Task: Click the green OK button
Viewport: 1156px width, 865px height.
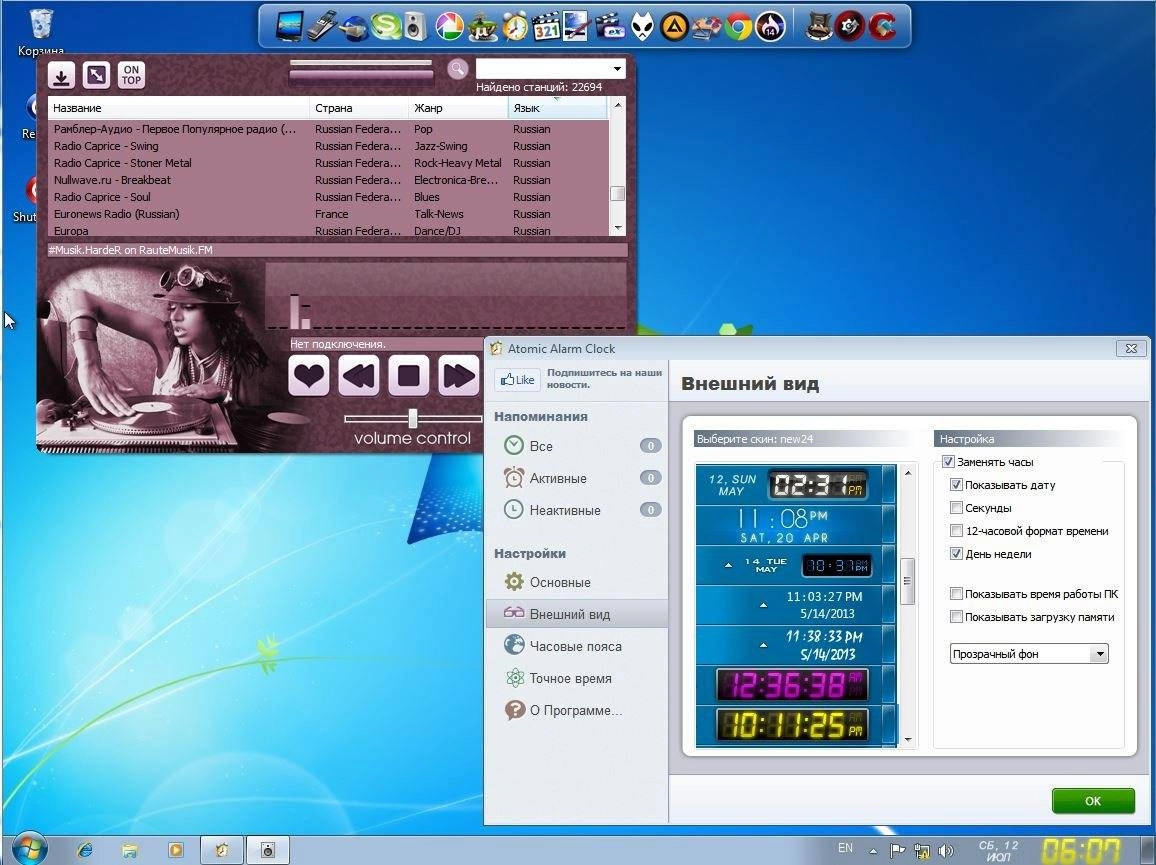Action: point(1093,801)
